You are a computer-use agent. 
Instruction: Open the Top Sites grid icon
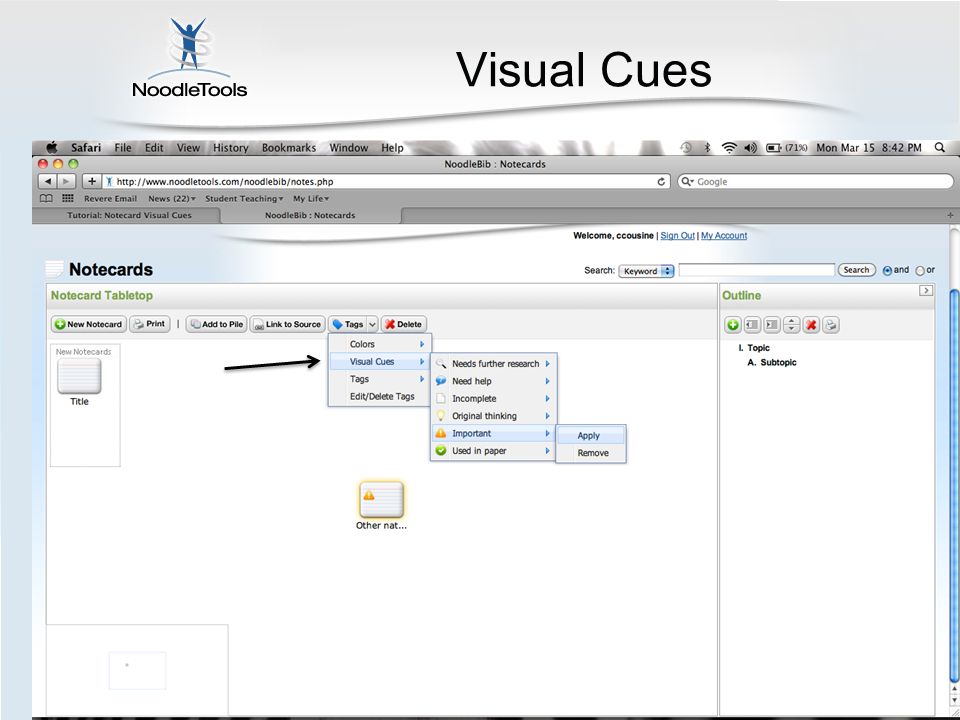point(68,198)
